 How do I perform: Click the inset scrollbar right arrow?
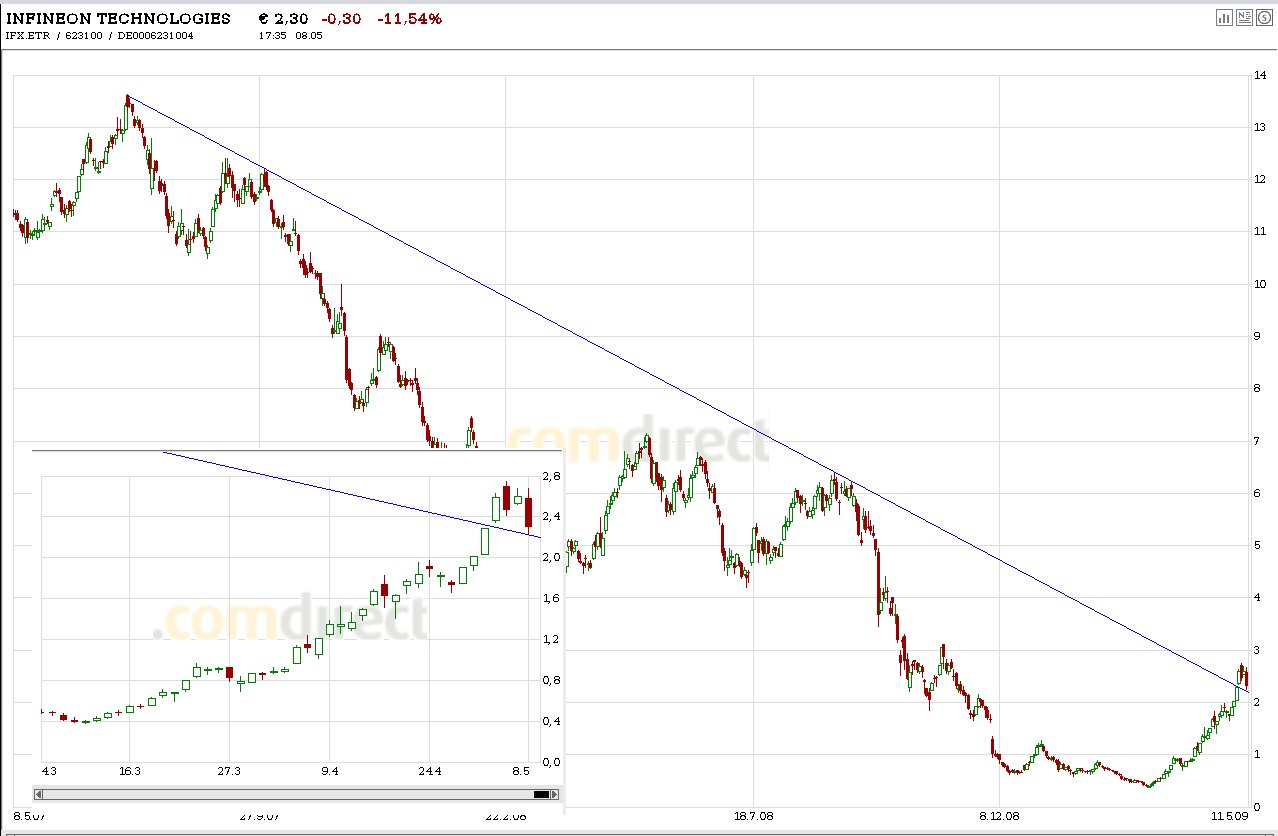pyautogui.click(x=556, y=794)
